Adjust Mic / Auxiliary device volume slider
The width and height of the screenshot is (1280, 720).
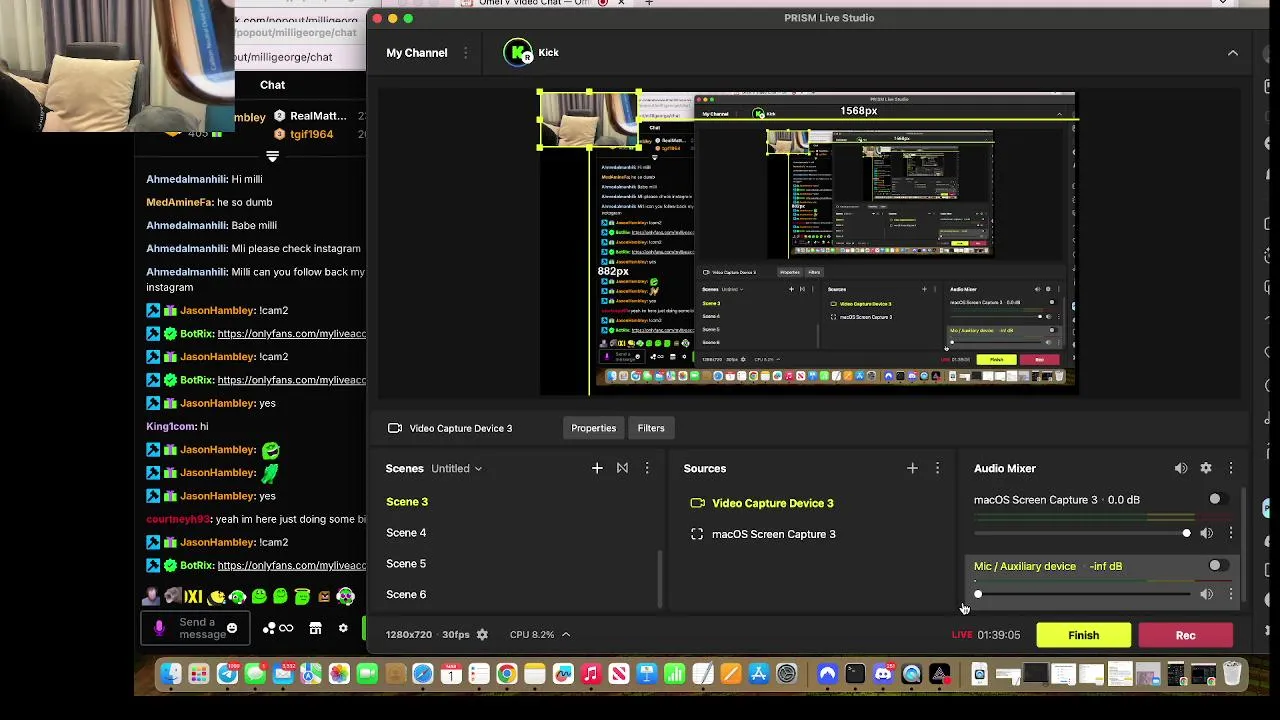pyautogui.click(x=1083, y=594)
